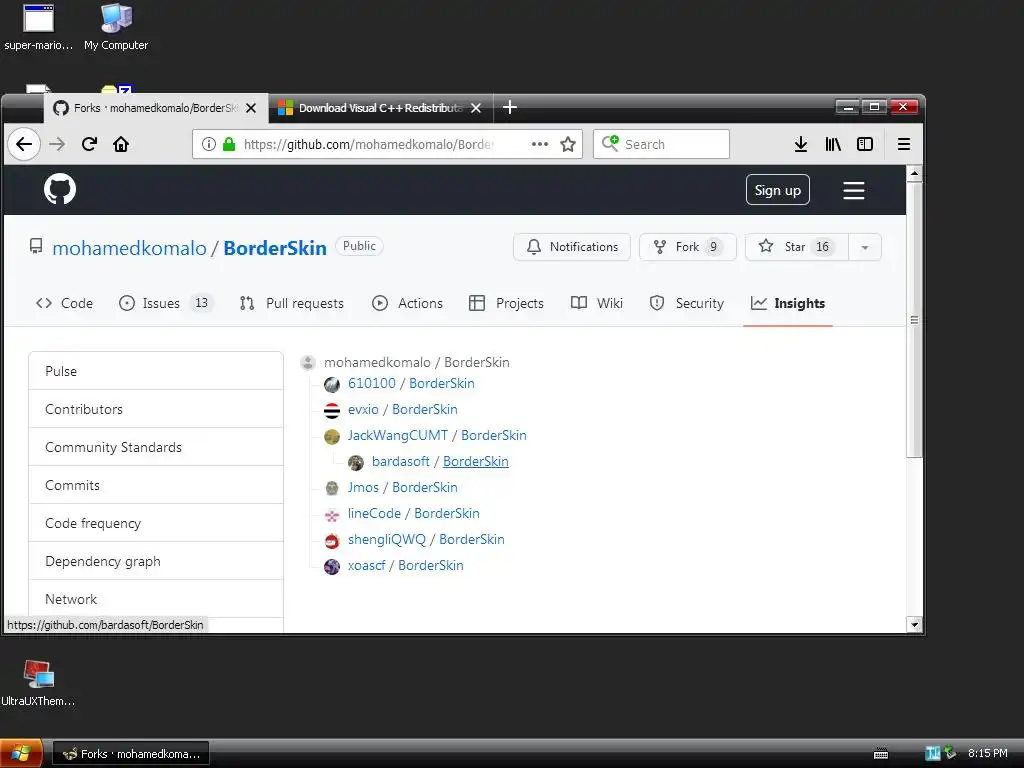Click the green padlock security icon
Image resolution: width=1024 pixels, height=768 pixels.
[229, 144]
